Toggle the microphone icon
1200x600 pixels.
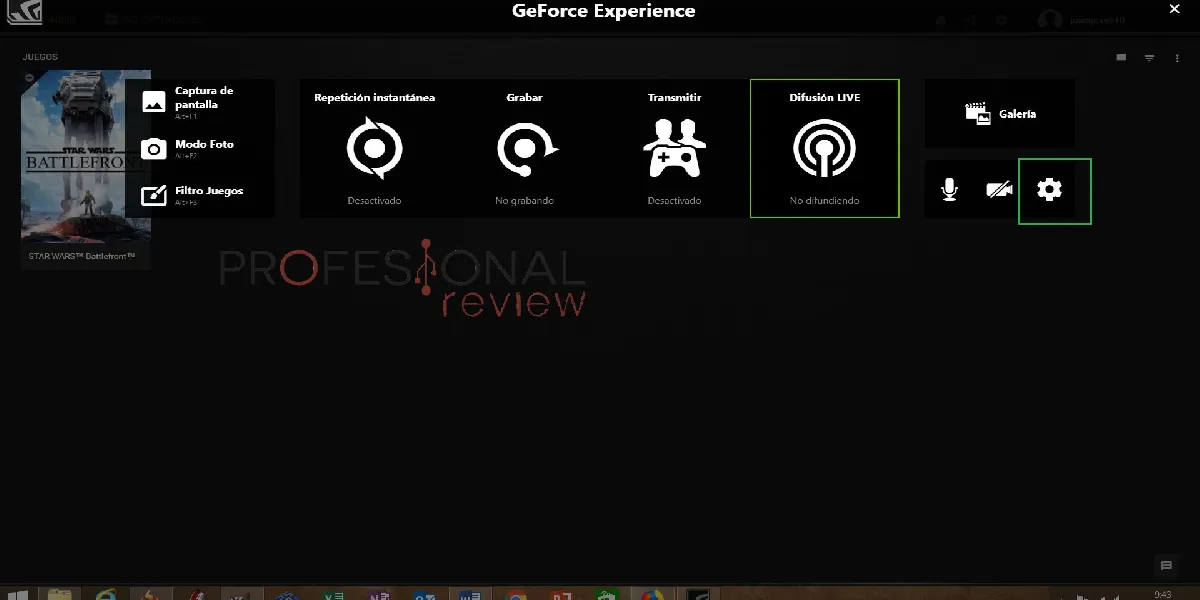pyautogui.click(x=950, y=190)
